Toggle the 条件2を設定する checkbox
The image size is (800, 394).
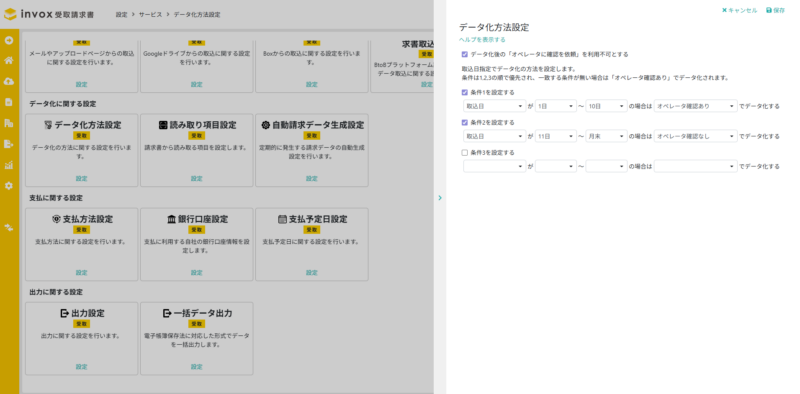pyautogui.click(x=464, y=122)
